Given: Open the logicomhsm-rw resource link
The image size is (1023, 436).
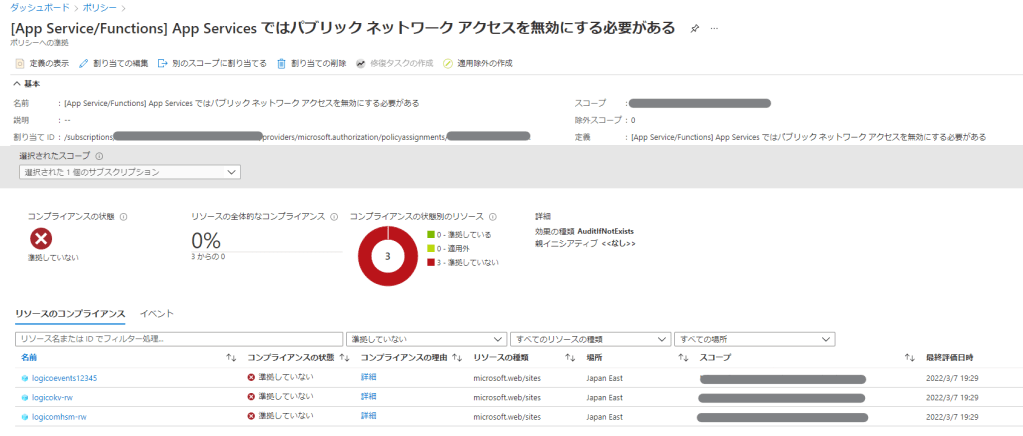Looking at the screenshot, I should (60, 416).
